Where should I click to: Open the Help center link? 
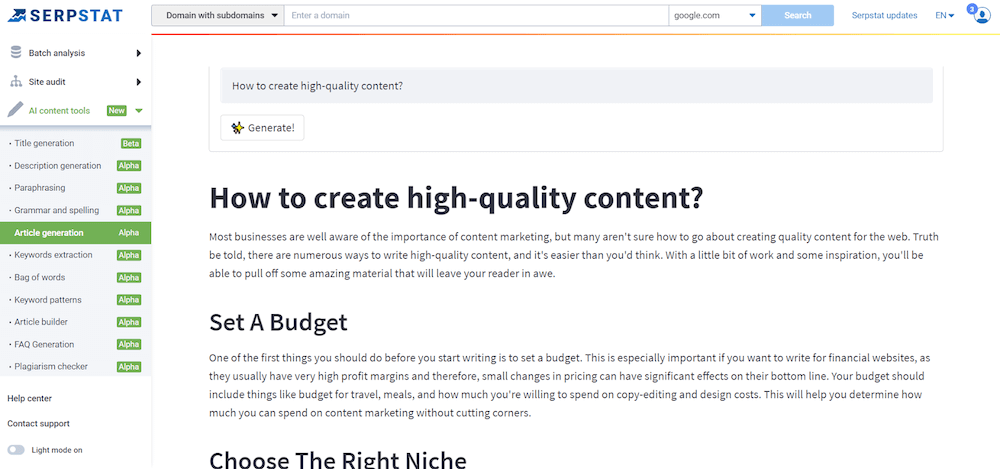click(x=29, y=398)
